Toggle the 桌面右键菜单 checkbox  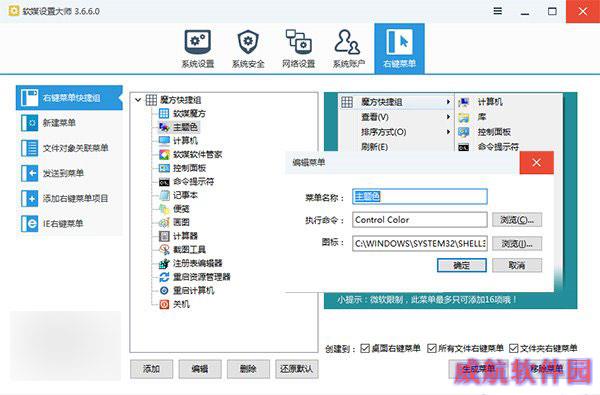[365, 348]
